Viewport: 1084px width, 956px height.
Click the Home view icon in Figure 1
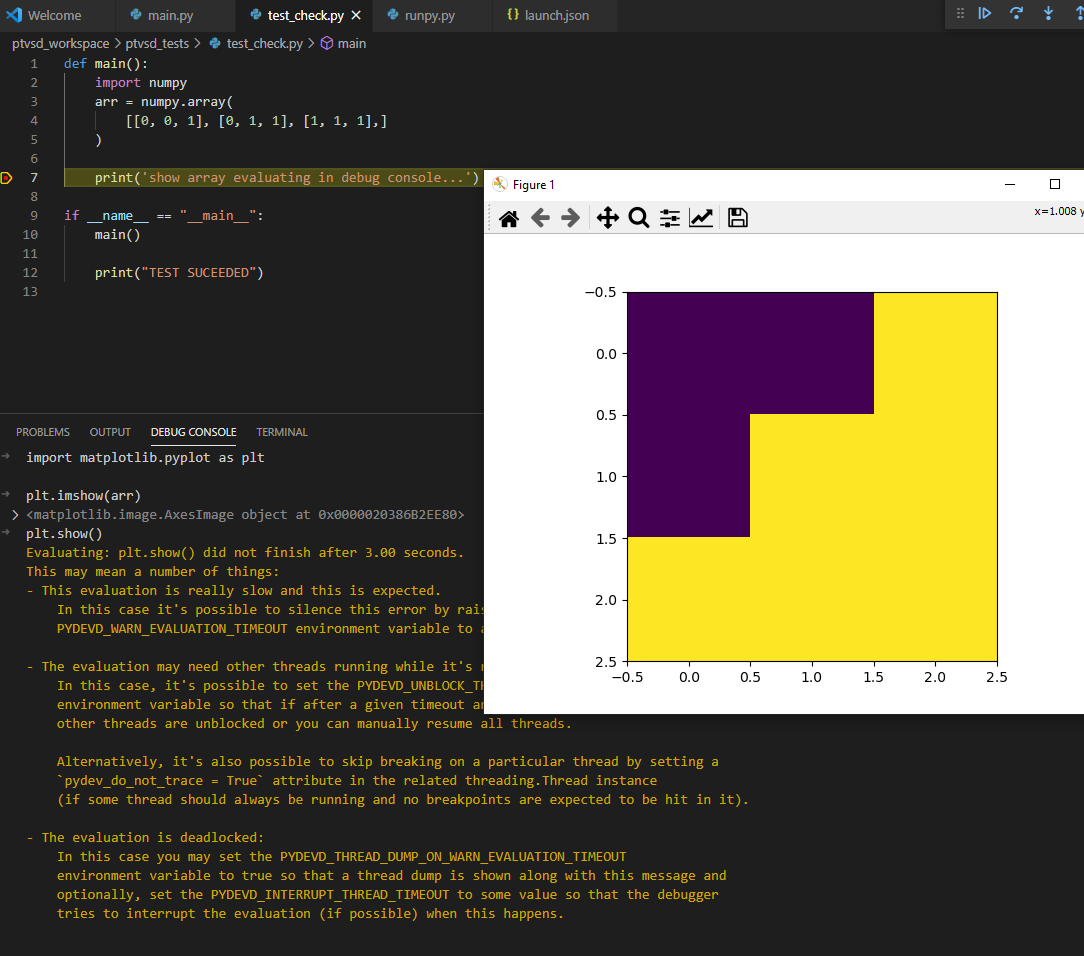pos(508,217)
